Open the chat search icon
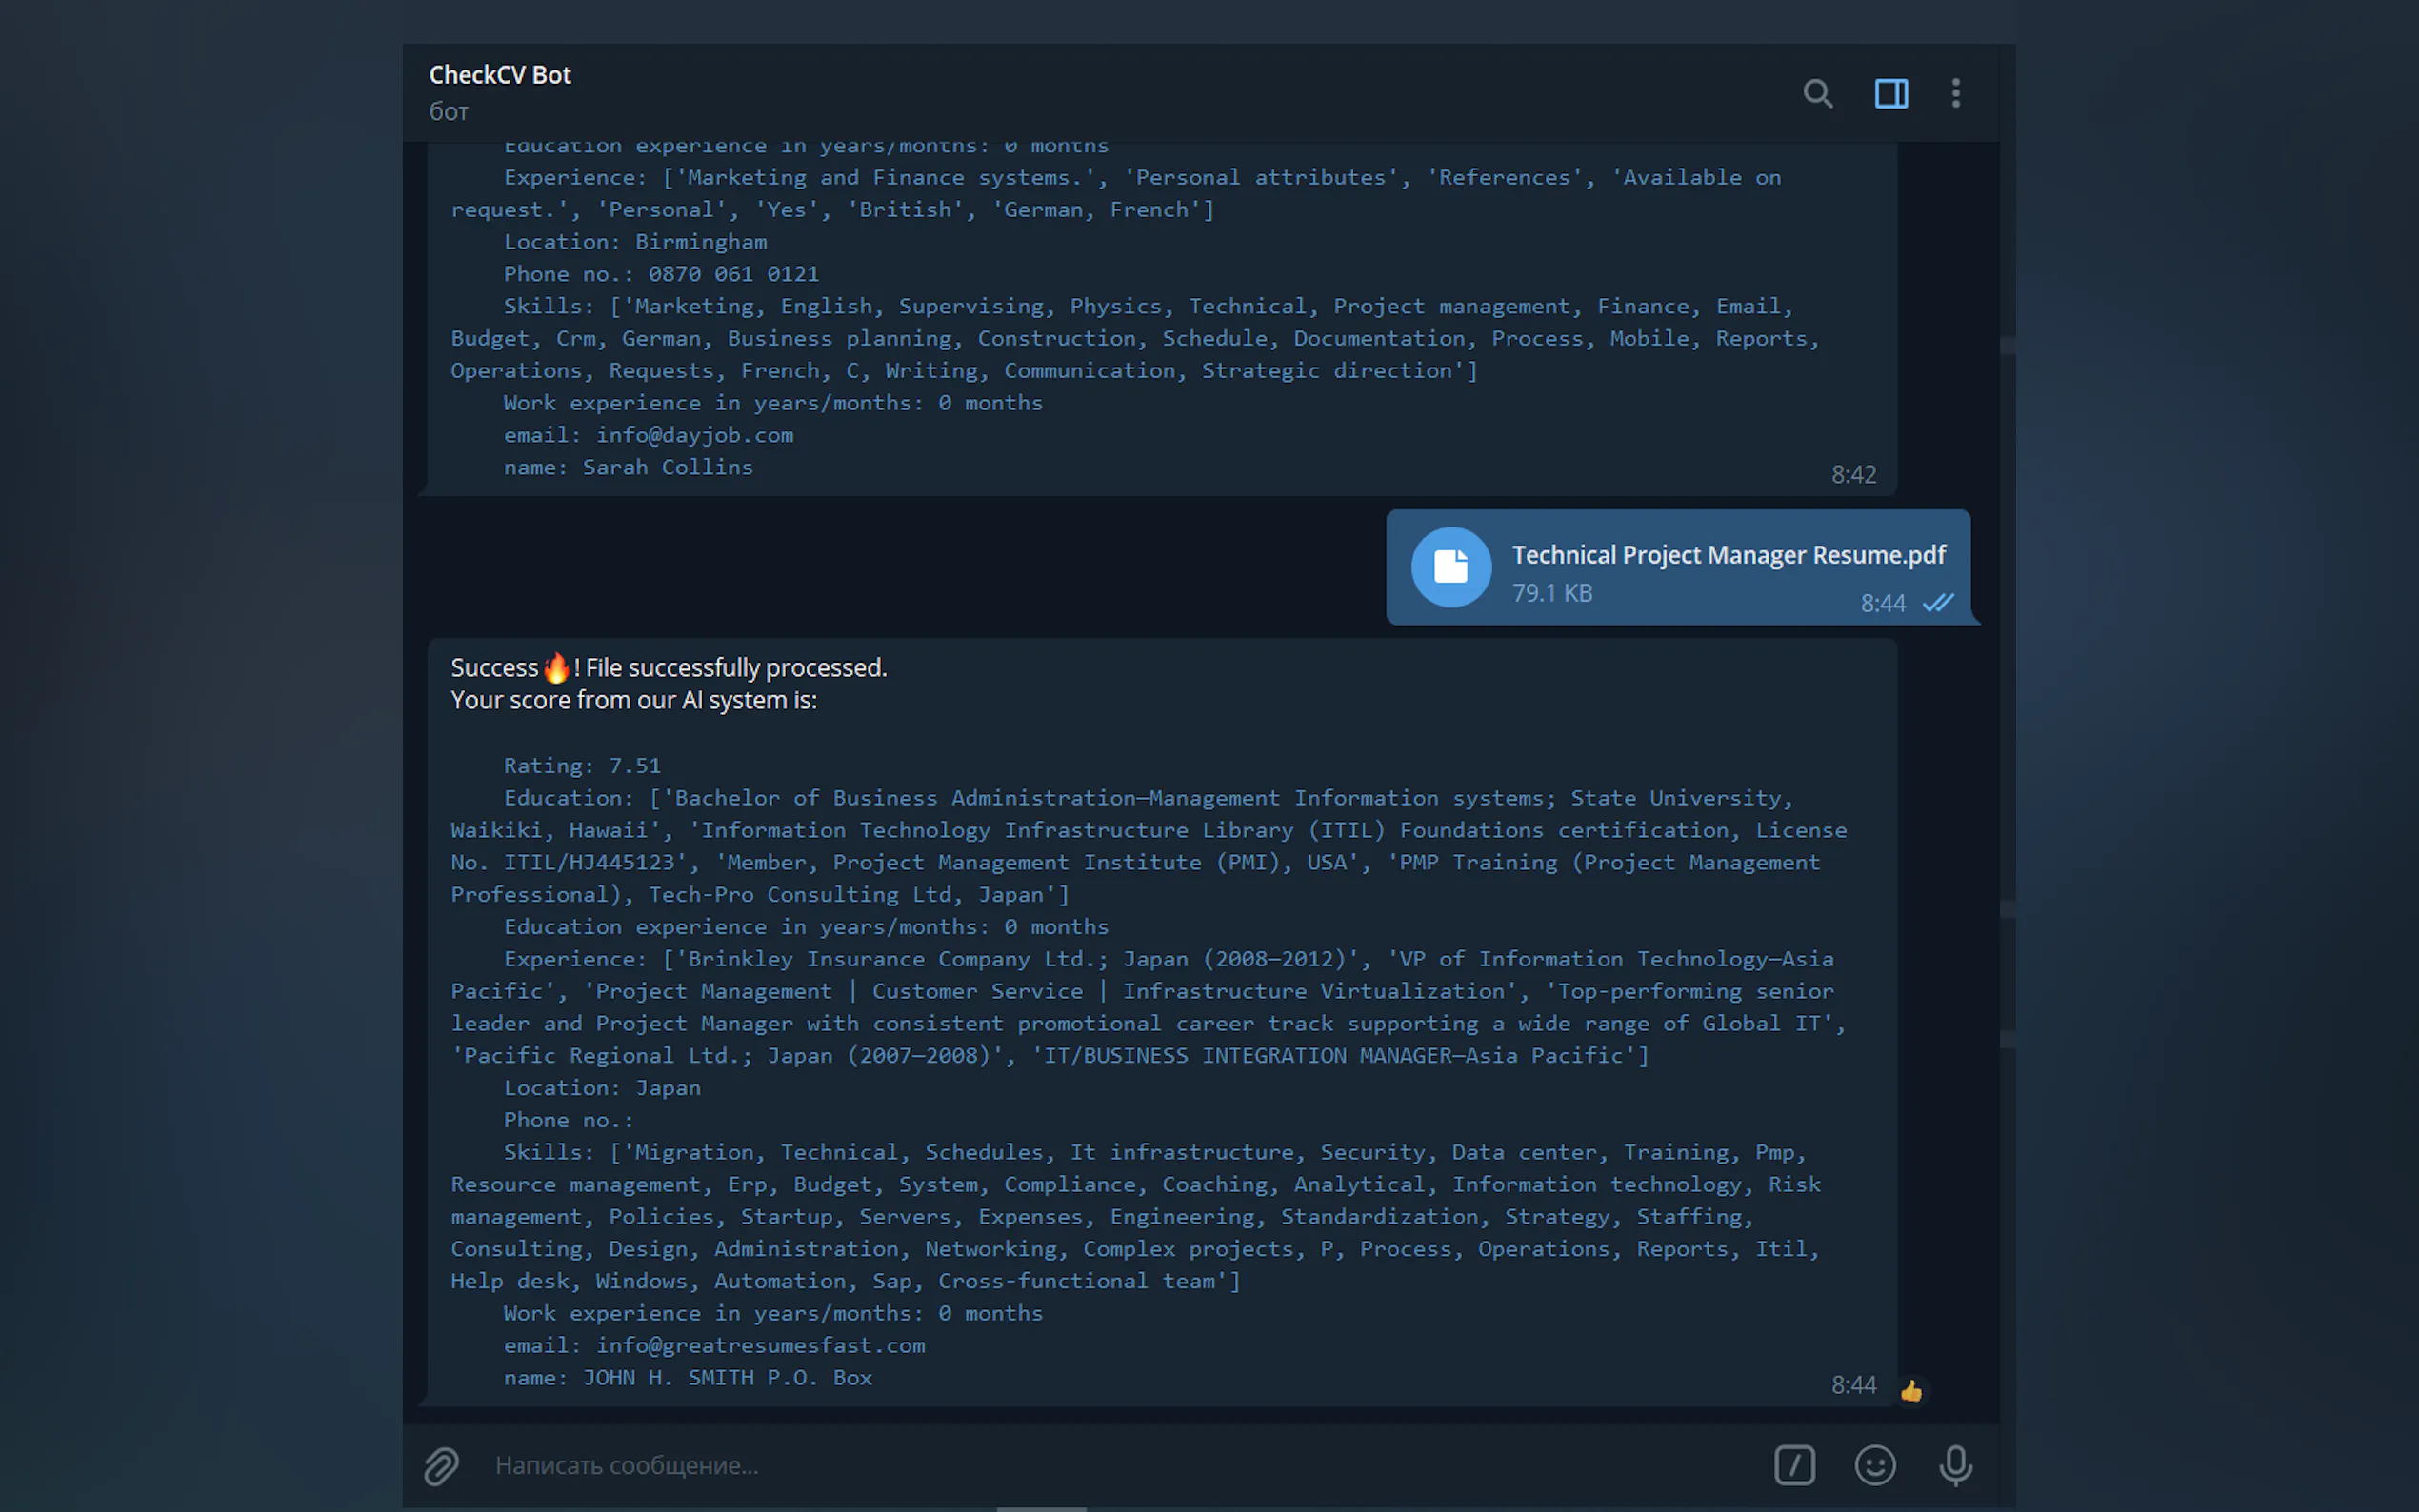The image size is (2419, 1512). [x=1817, y=94]
